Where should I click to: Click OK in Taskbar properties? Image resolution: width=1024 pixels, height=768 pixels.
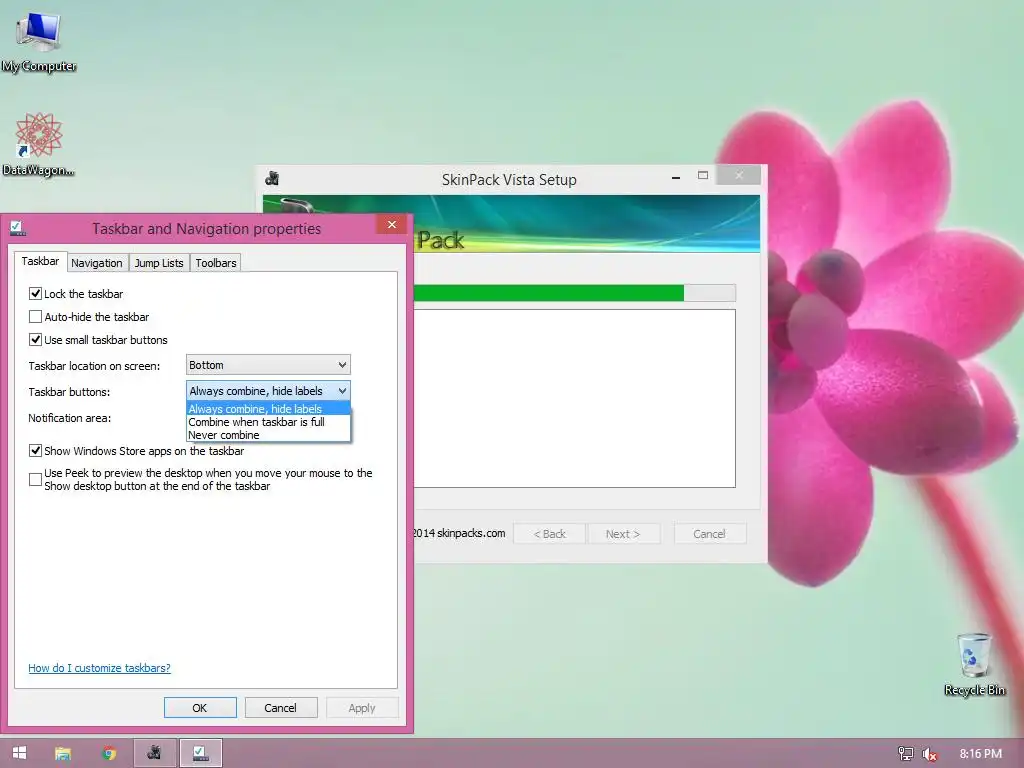point(200,708)
